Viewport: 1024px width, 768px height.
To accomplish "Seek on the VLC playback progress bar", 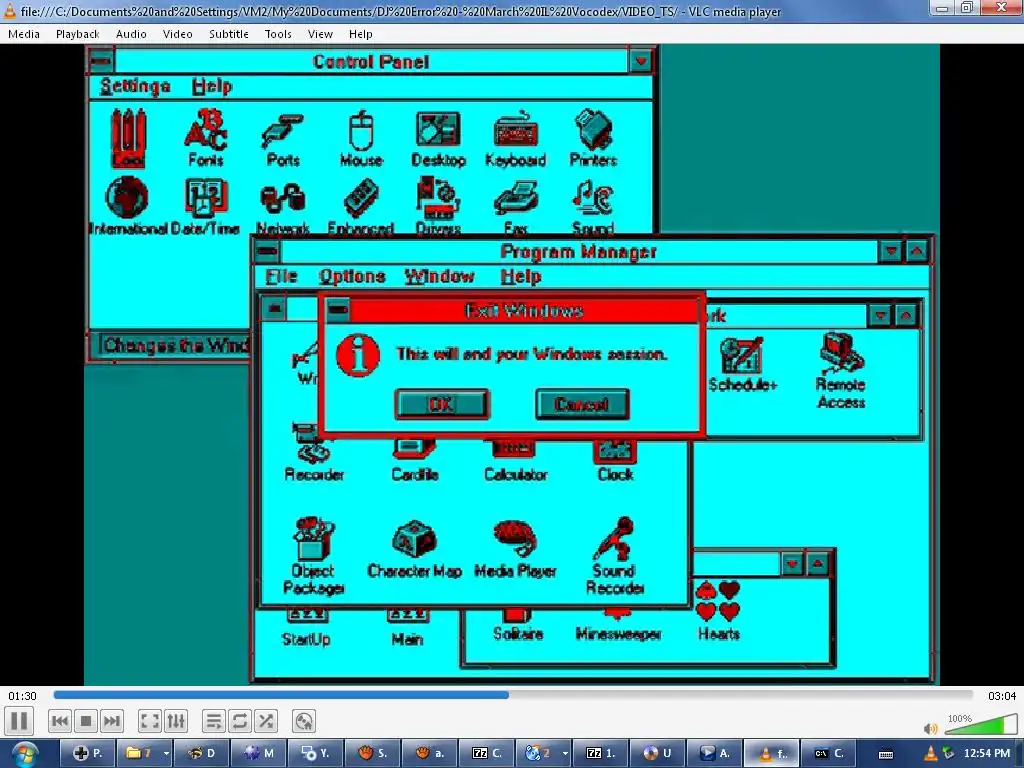I will pyautogui.click(x=513, y=696).
